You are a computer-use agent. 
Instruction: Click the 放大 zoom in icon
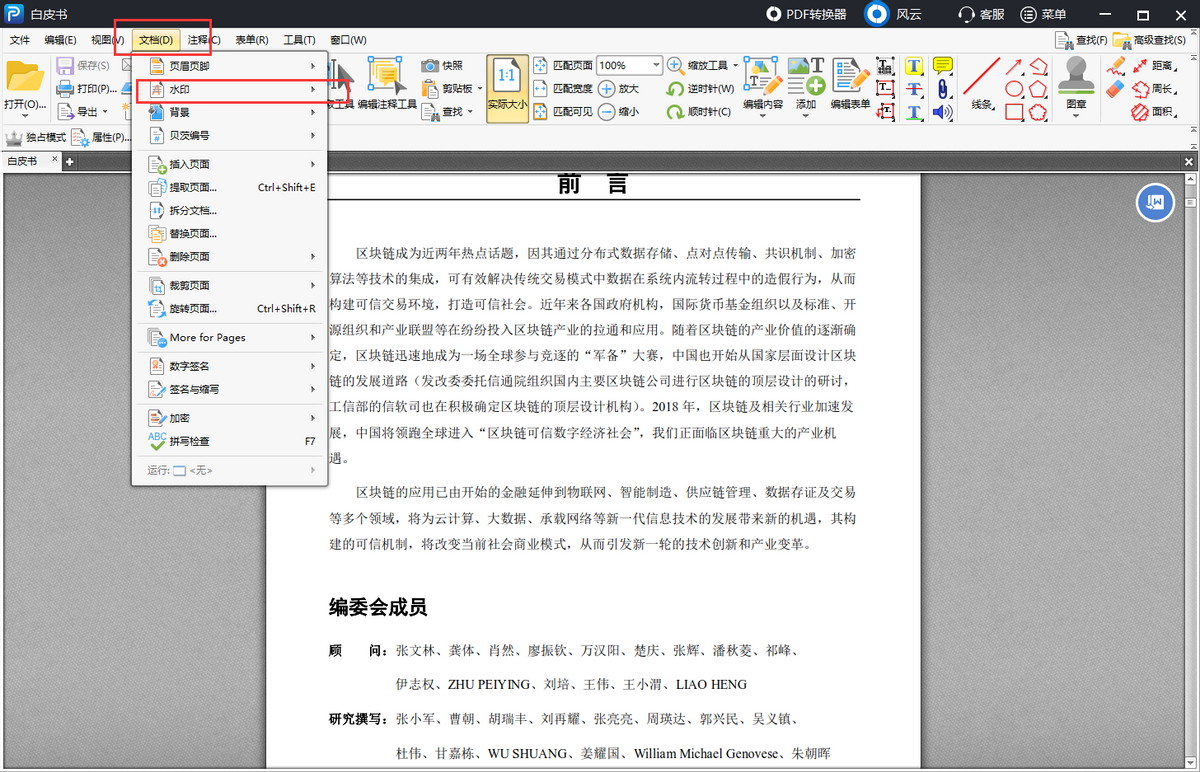click(606, 88)
